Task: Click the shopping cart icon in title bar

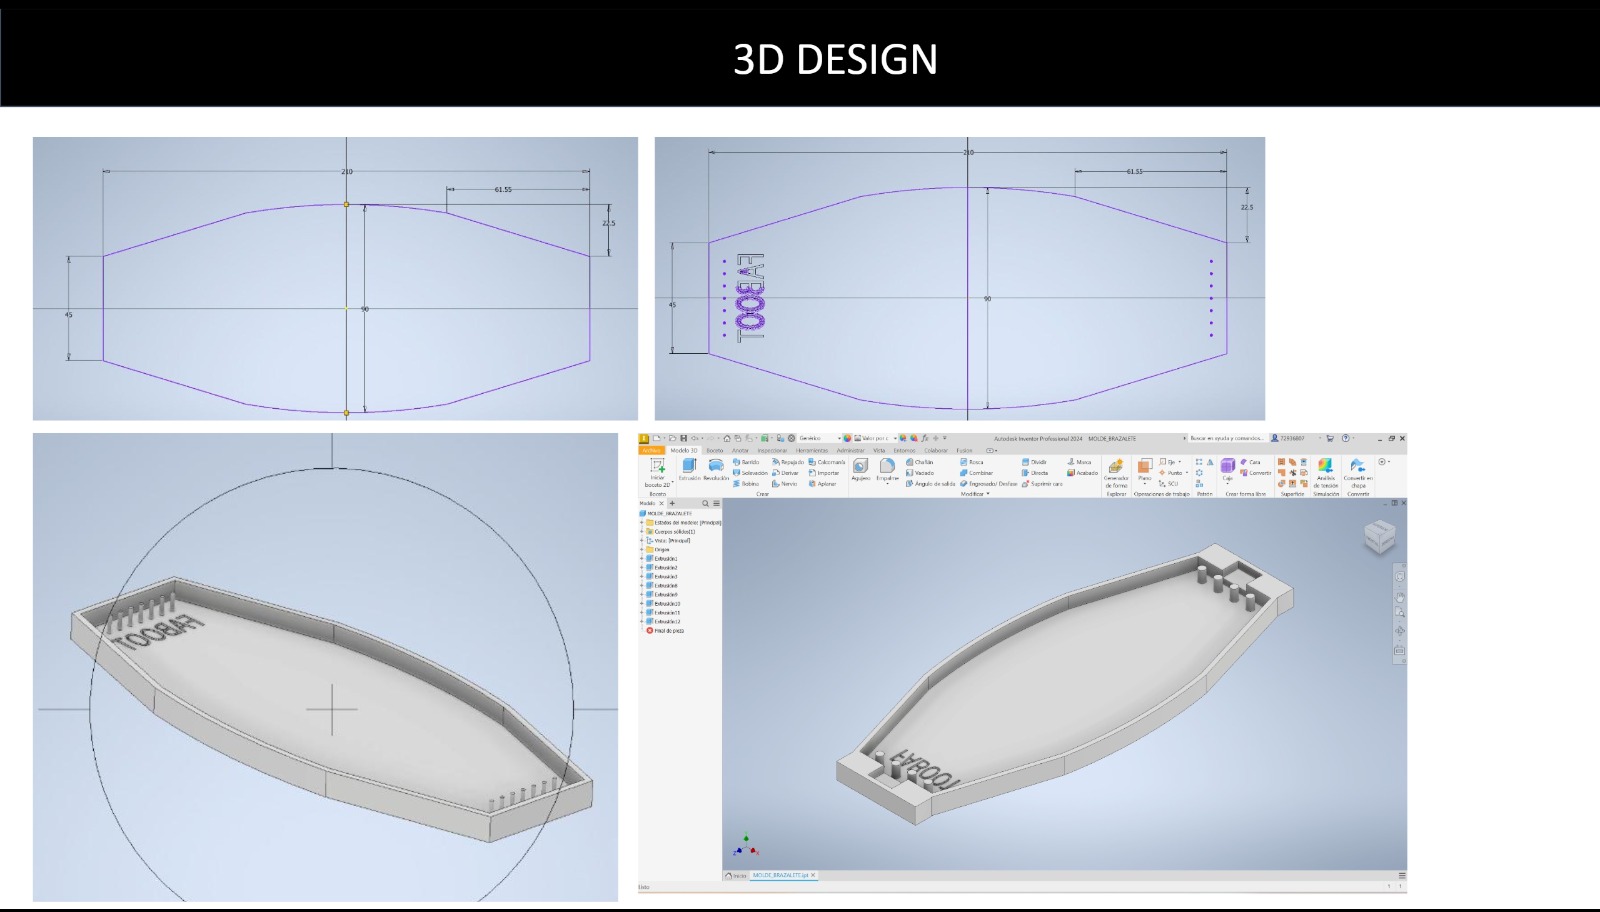Action: click(x=1330, y=438)
